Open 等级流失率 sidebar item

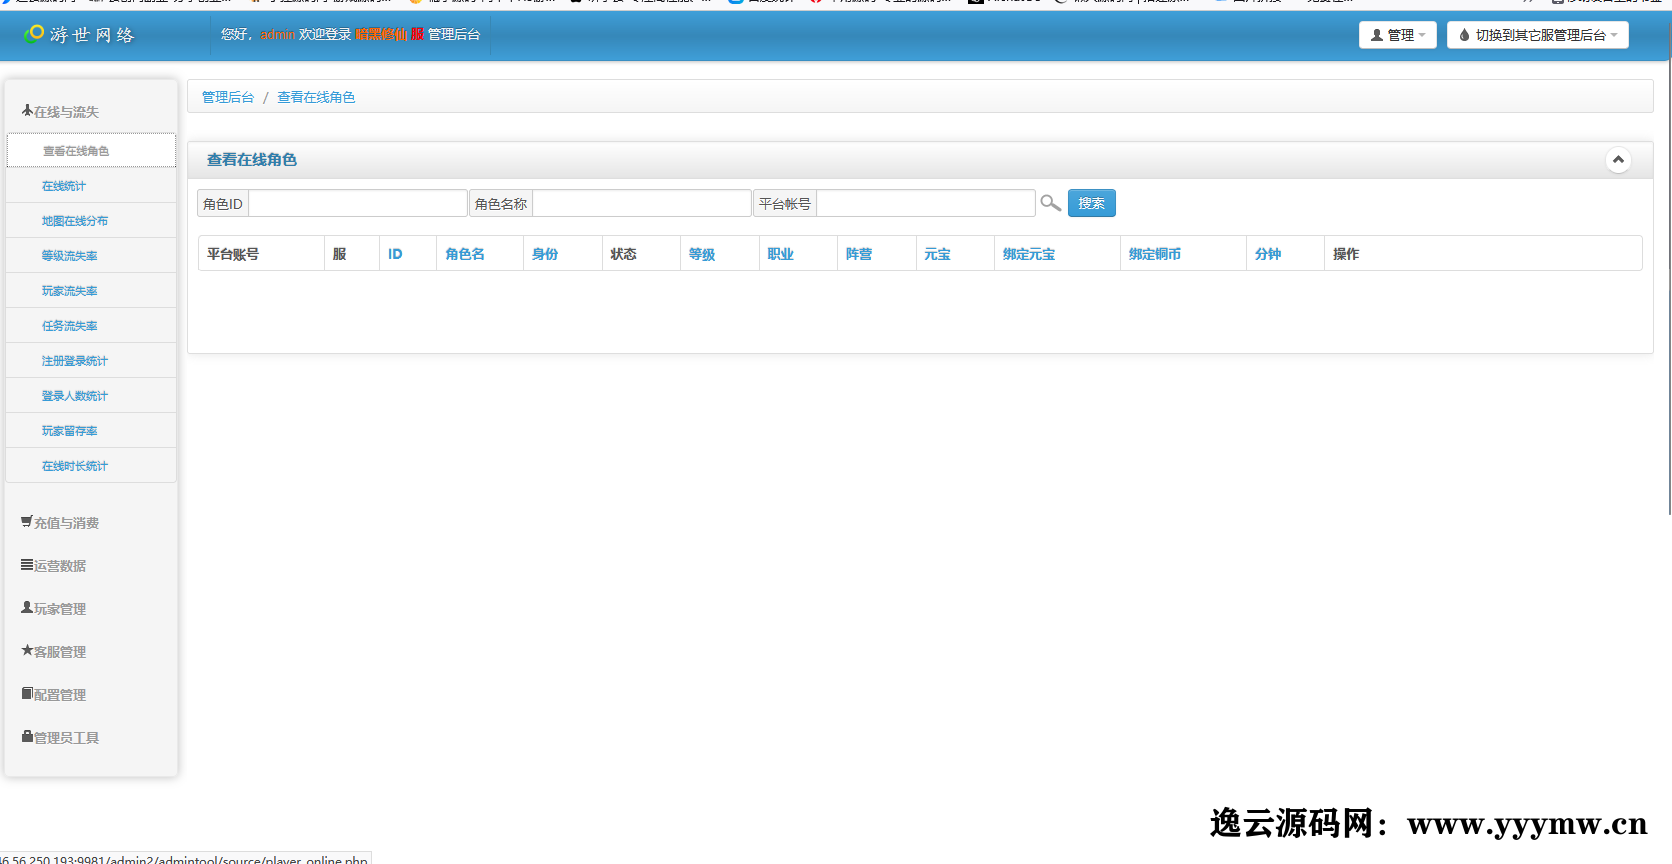91,256
